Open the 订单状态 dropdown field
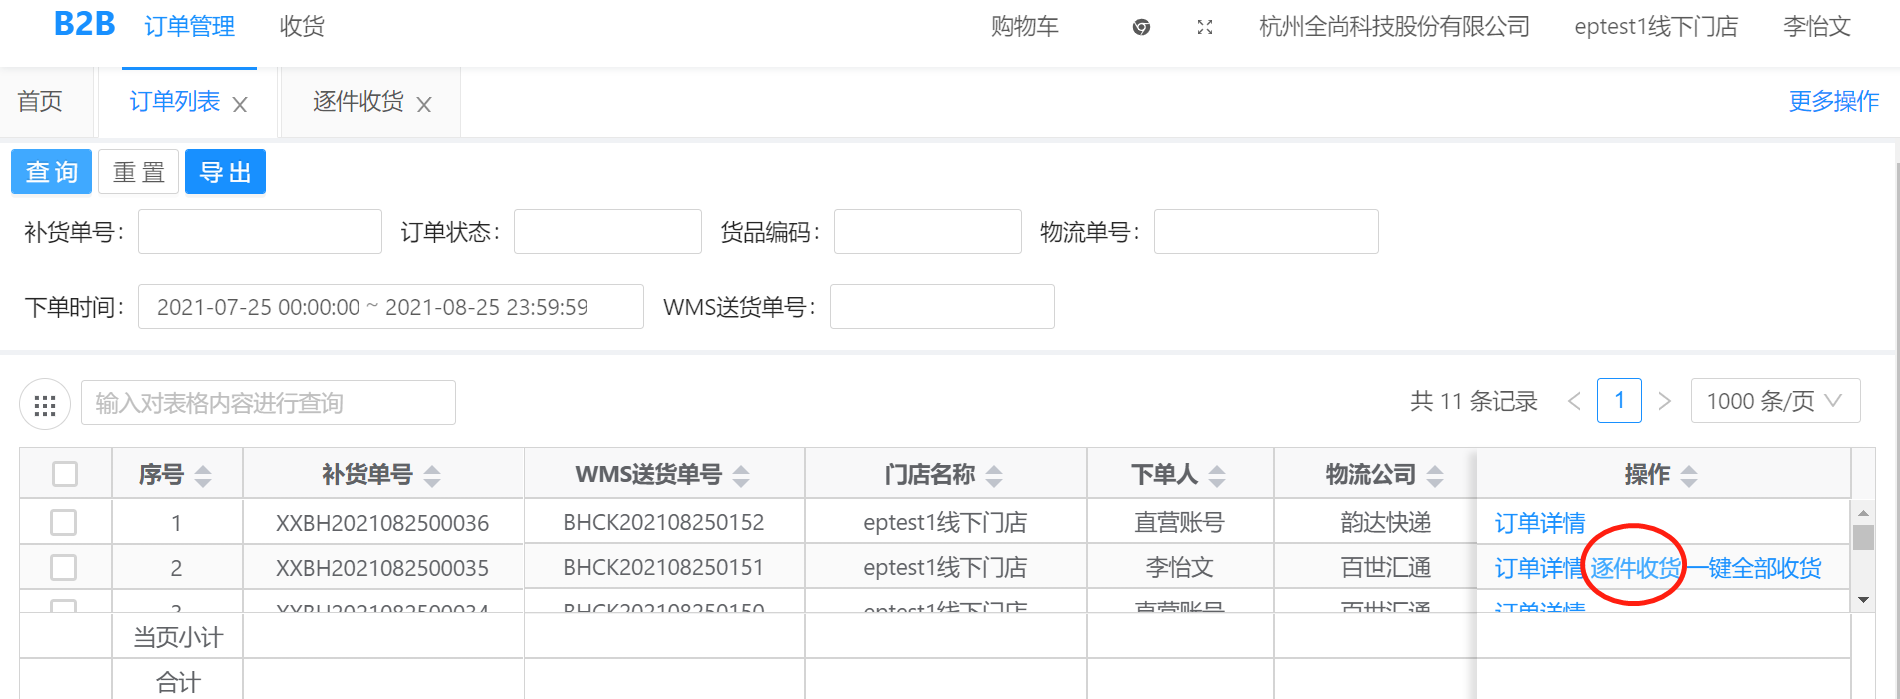Viewport: 1900px width, 699px height. pos(607,231)
